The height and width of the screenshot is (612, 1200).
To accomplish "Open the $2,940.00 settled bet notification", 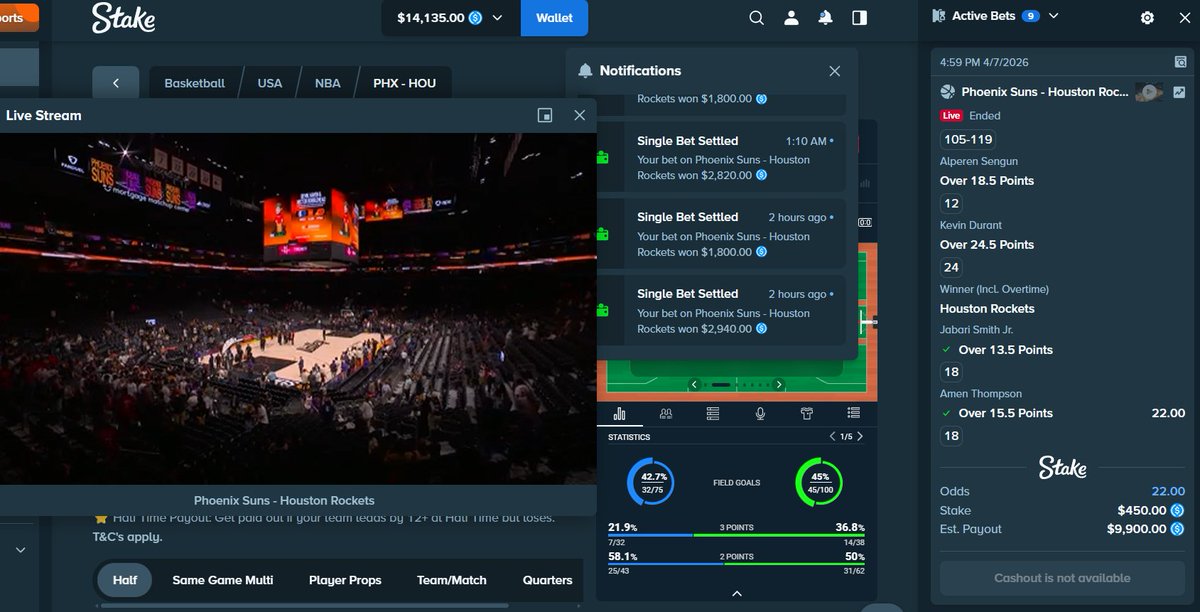I will click(721, 310).
